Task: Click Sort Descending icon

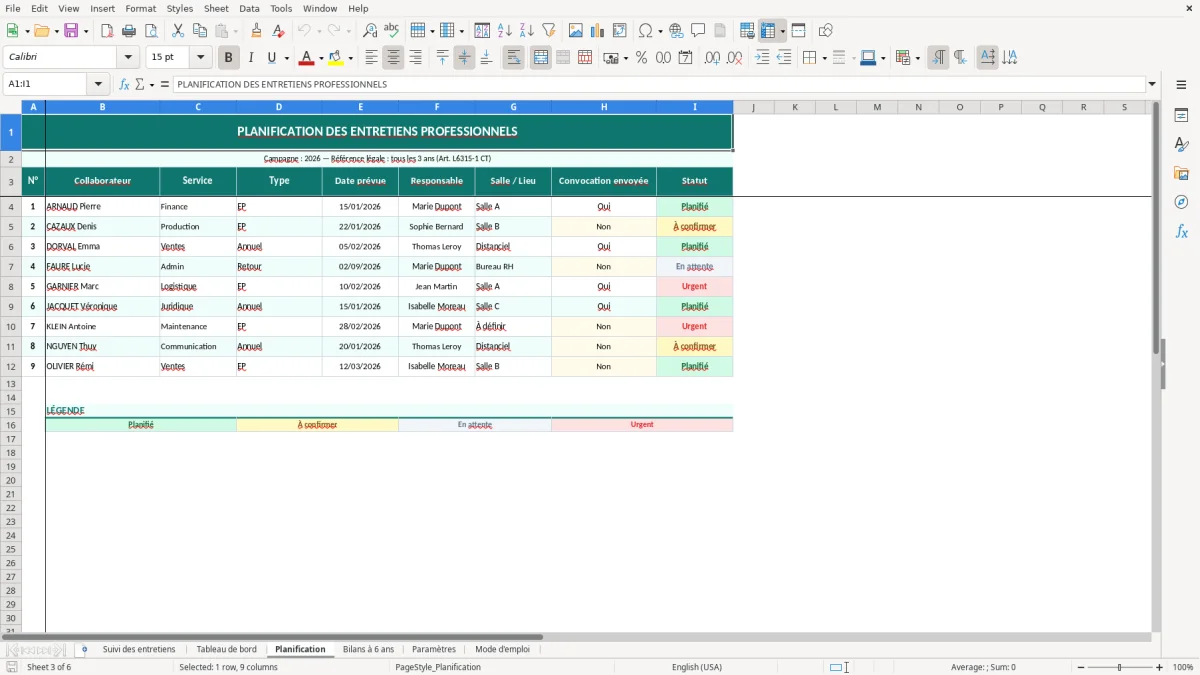Action: pyautogui.click(x=527, y=31)
